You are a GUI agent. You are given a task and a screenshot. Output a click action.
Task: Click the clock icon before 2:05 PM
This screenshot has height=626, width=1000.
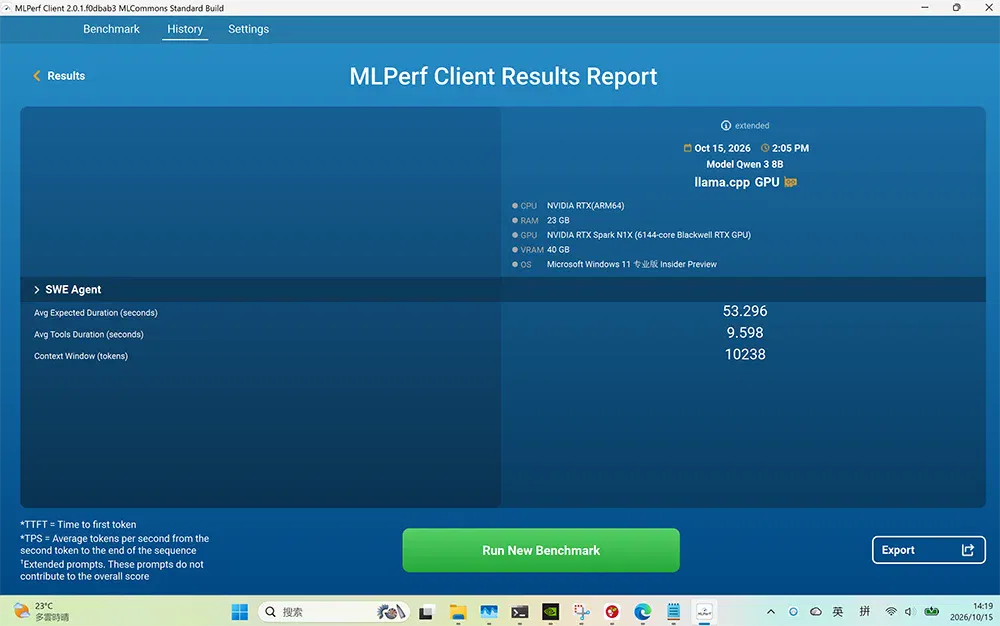pos(765,148)
